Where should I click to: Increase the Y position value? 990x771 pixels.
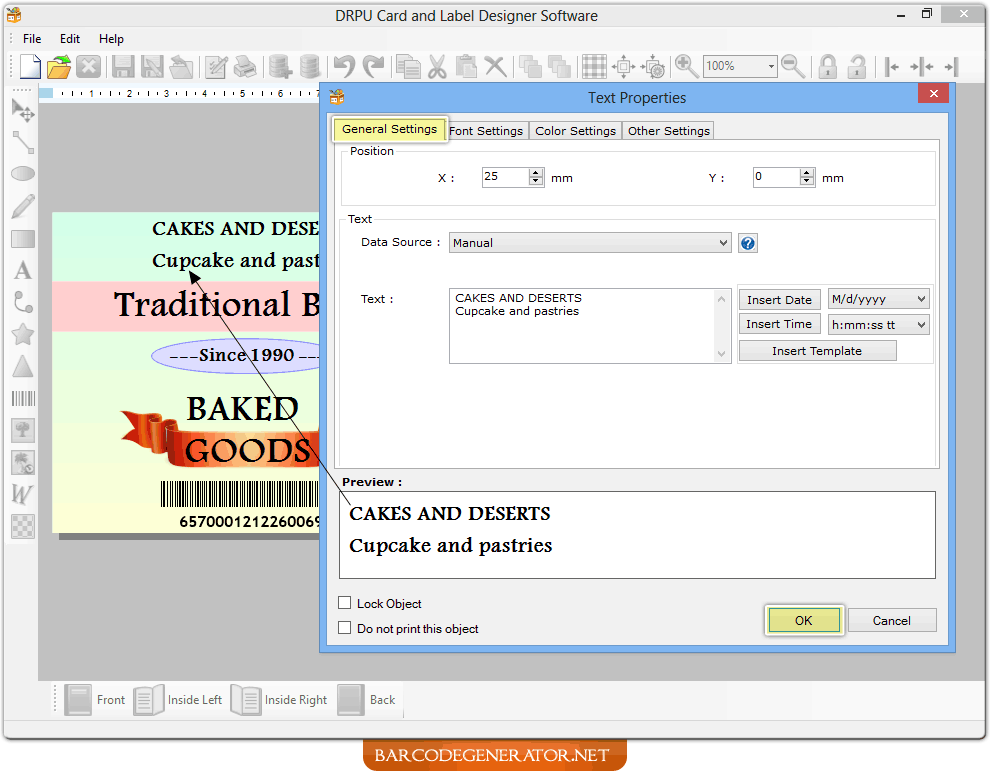coord(807,172)
